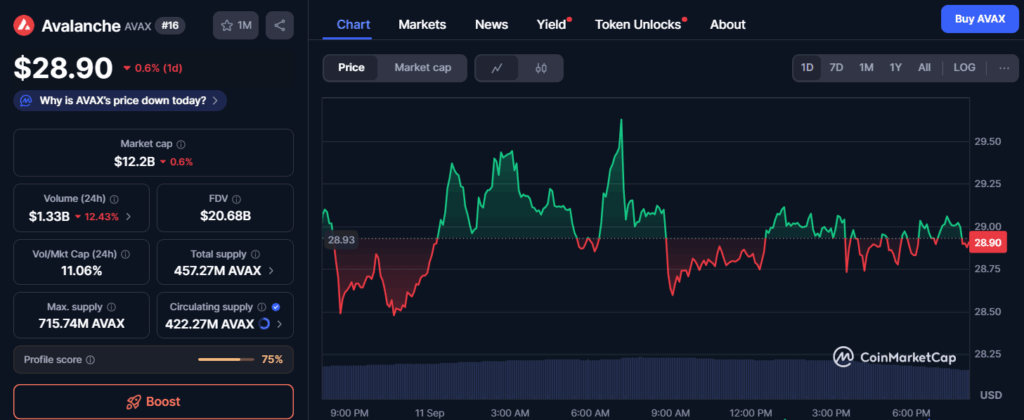Set chart range to 1D

808,68
